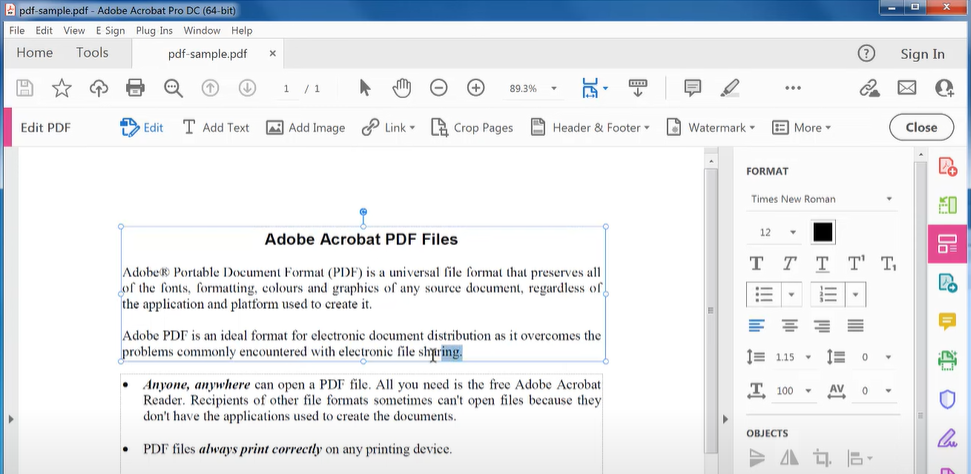Flip object horizontal icon under Objects
The width and height of the screenshot is (971, 474).
[789, 459]
